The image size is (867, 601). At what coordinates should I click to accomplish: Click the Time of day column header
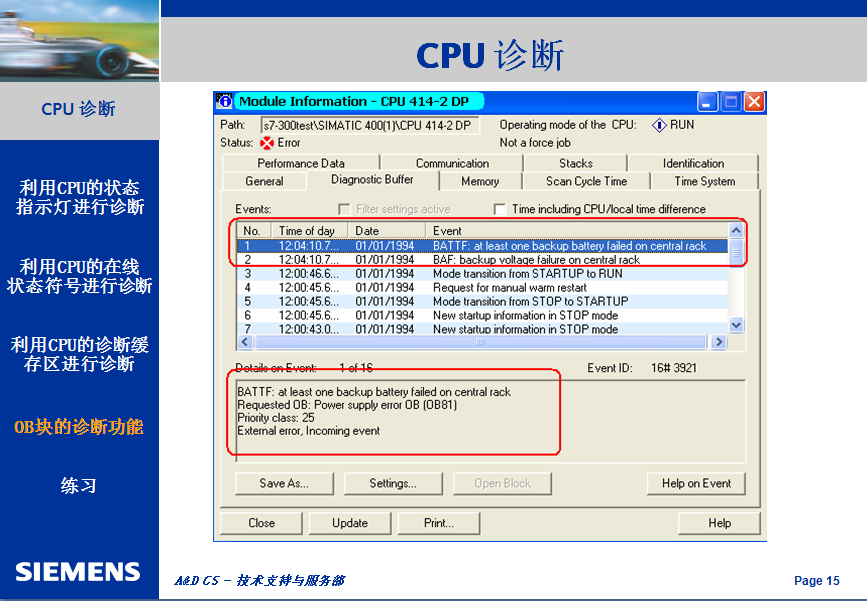click(309, 231)
